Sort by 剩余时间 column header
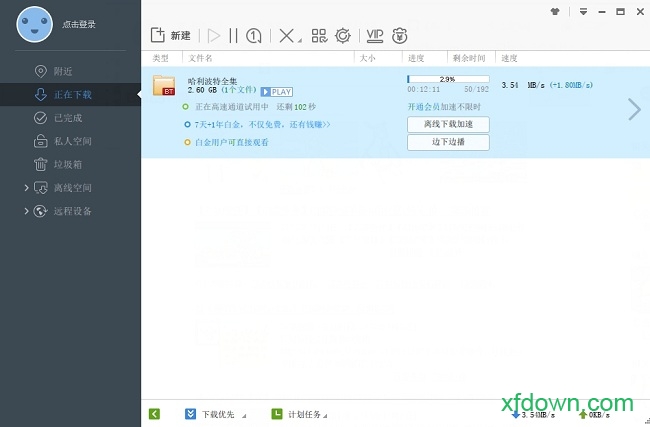 471,58
